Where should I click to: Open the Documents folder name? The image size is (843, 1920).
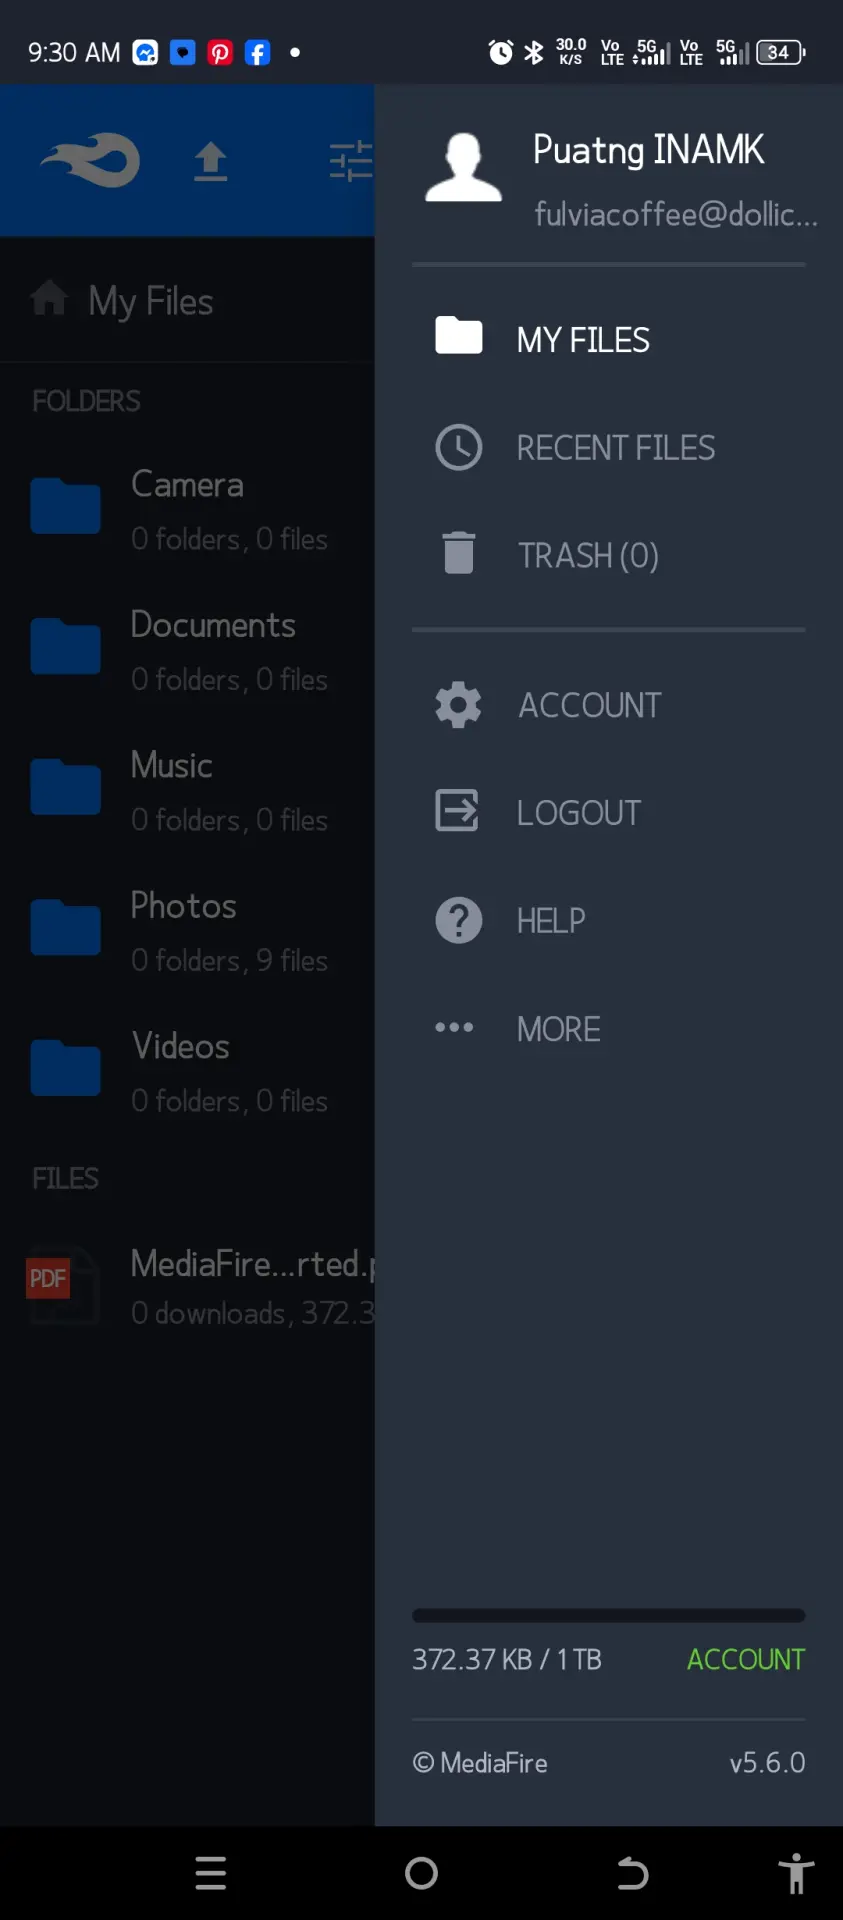tap(213, 624)
